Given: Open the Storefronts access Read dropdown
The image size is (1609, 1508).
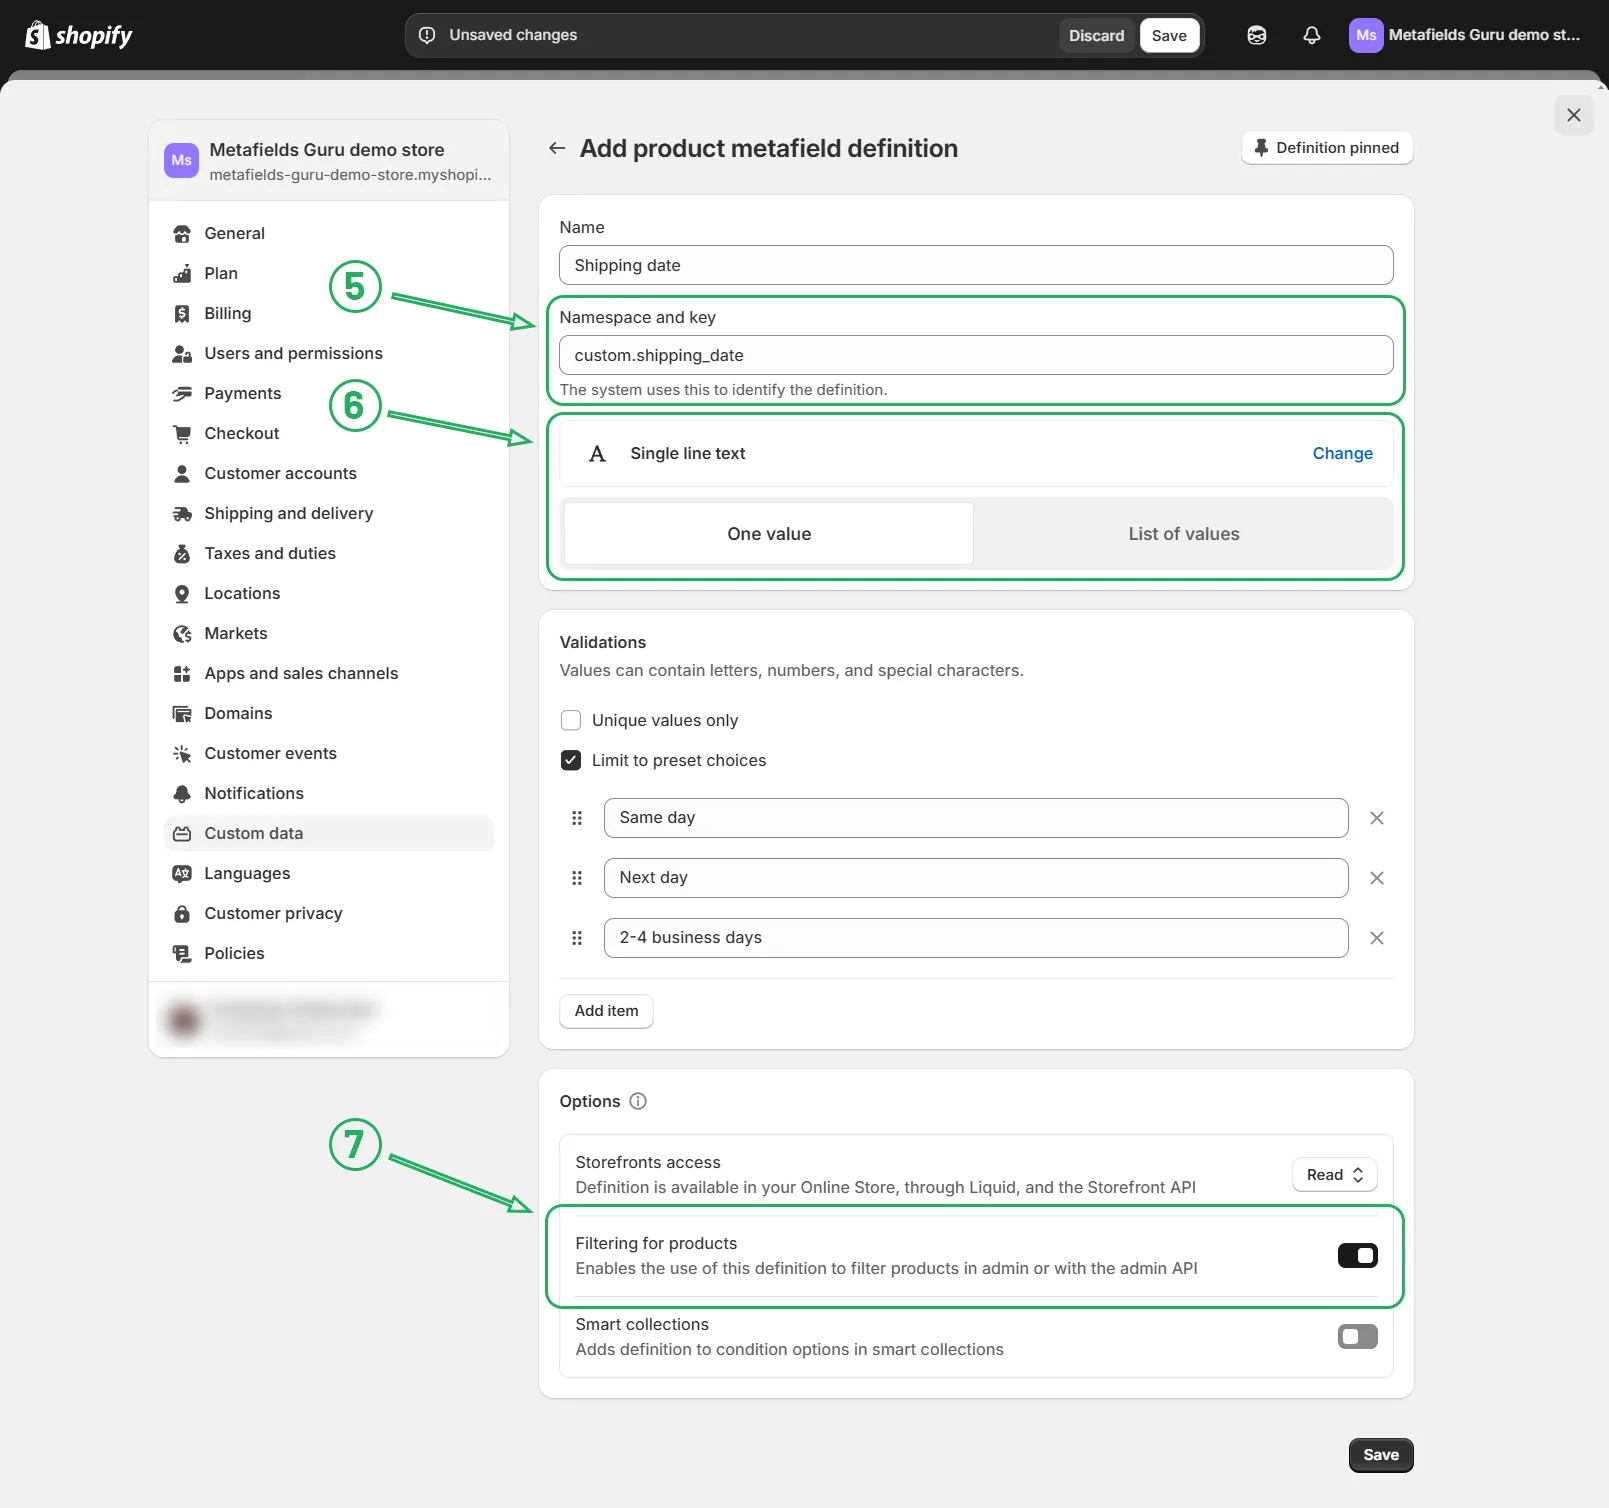Looking at the screenshot, I should (1335, 1175).
